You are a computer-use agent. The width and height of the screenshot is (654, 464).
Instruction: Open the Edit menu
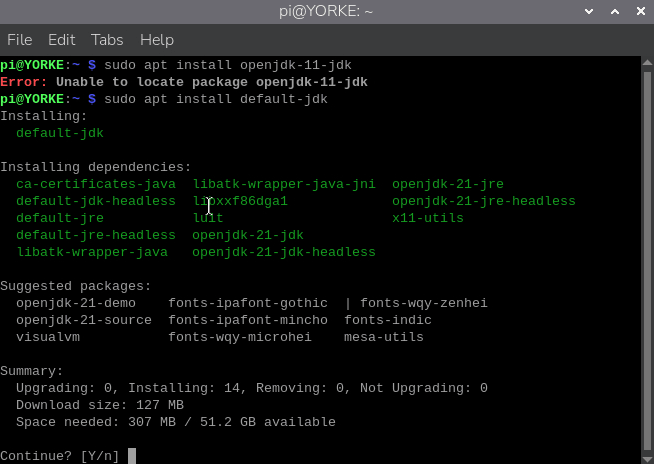pyautogui.click(x=62, y=40)
